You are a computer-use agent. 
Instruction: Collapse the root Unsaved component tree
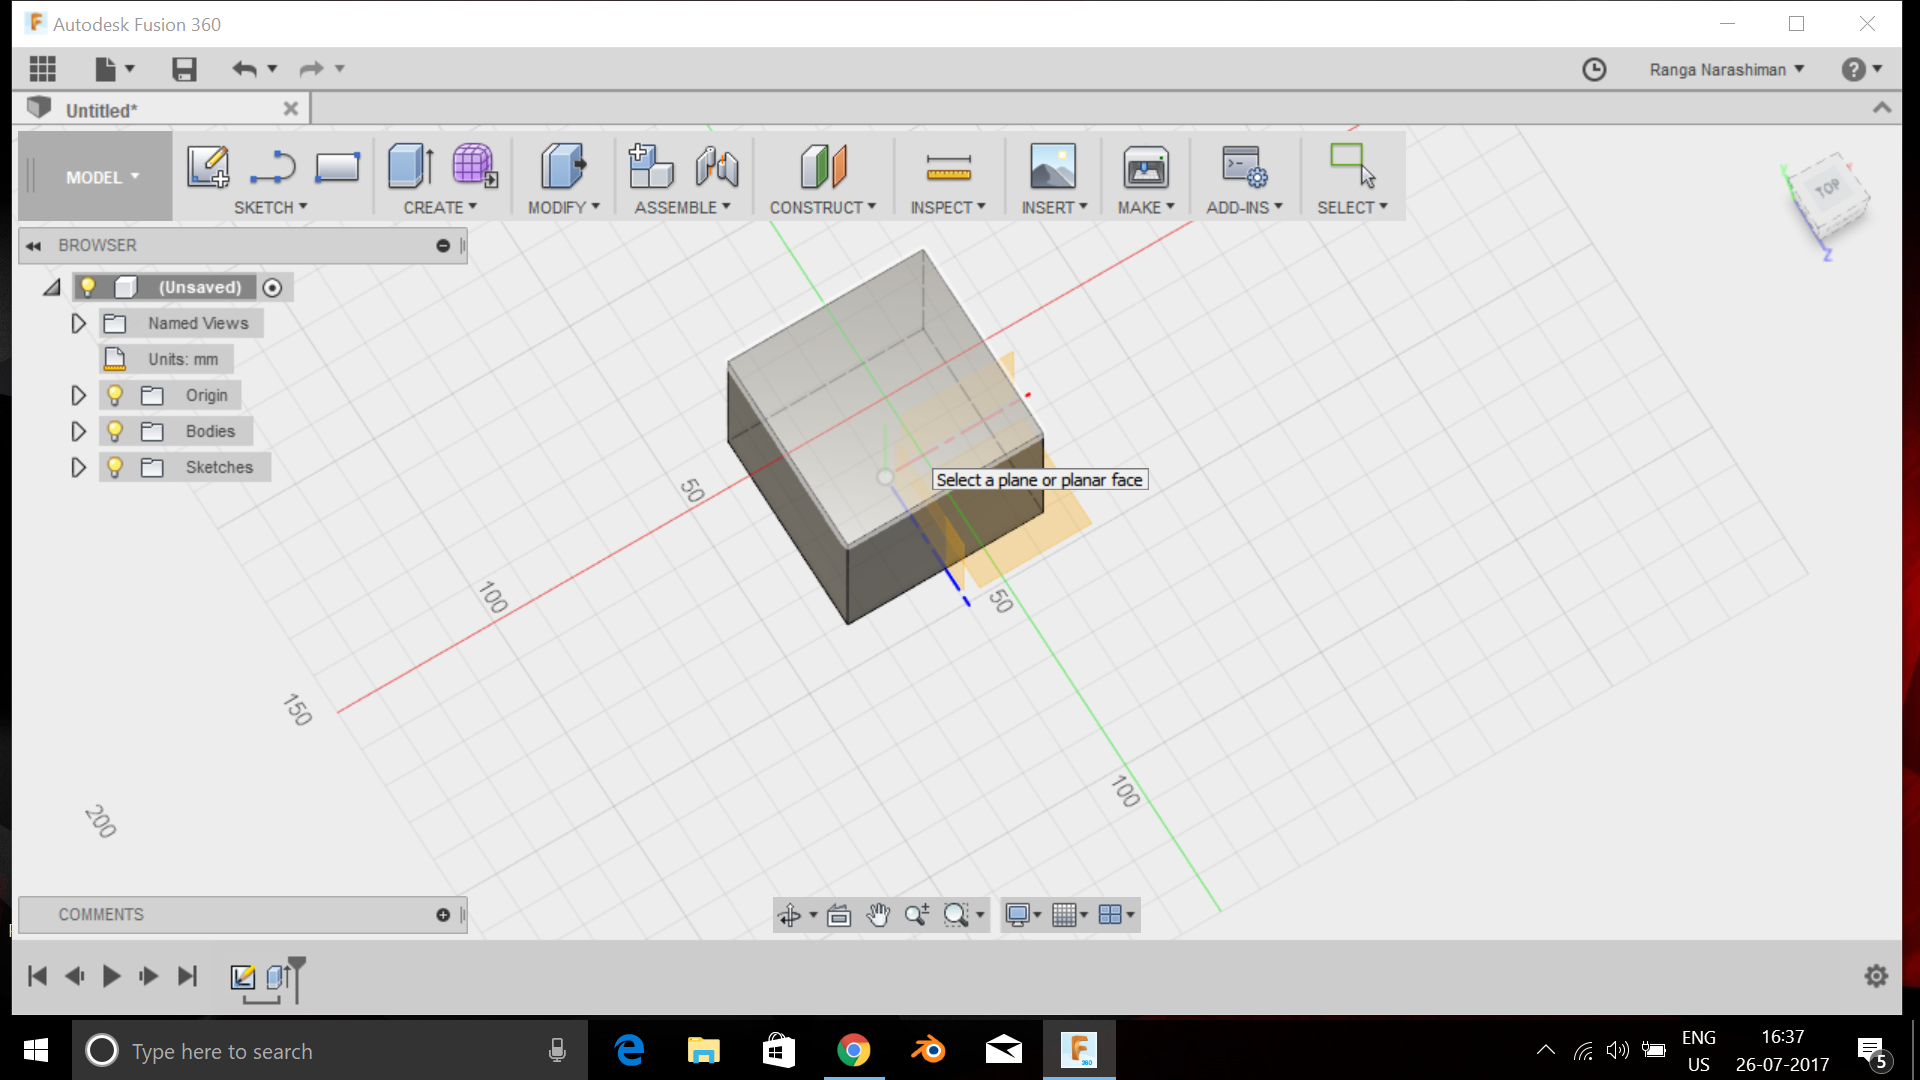click(x=52, y=288)
